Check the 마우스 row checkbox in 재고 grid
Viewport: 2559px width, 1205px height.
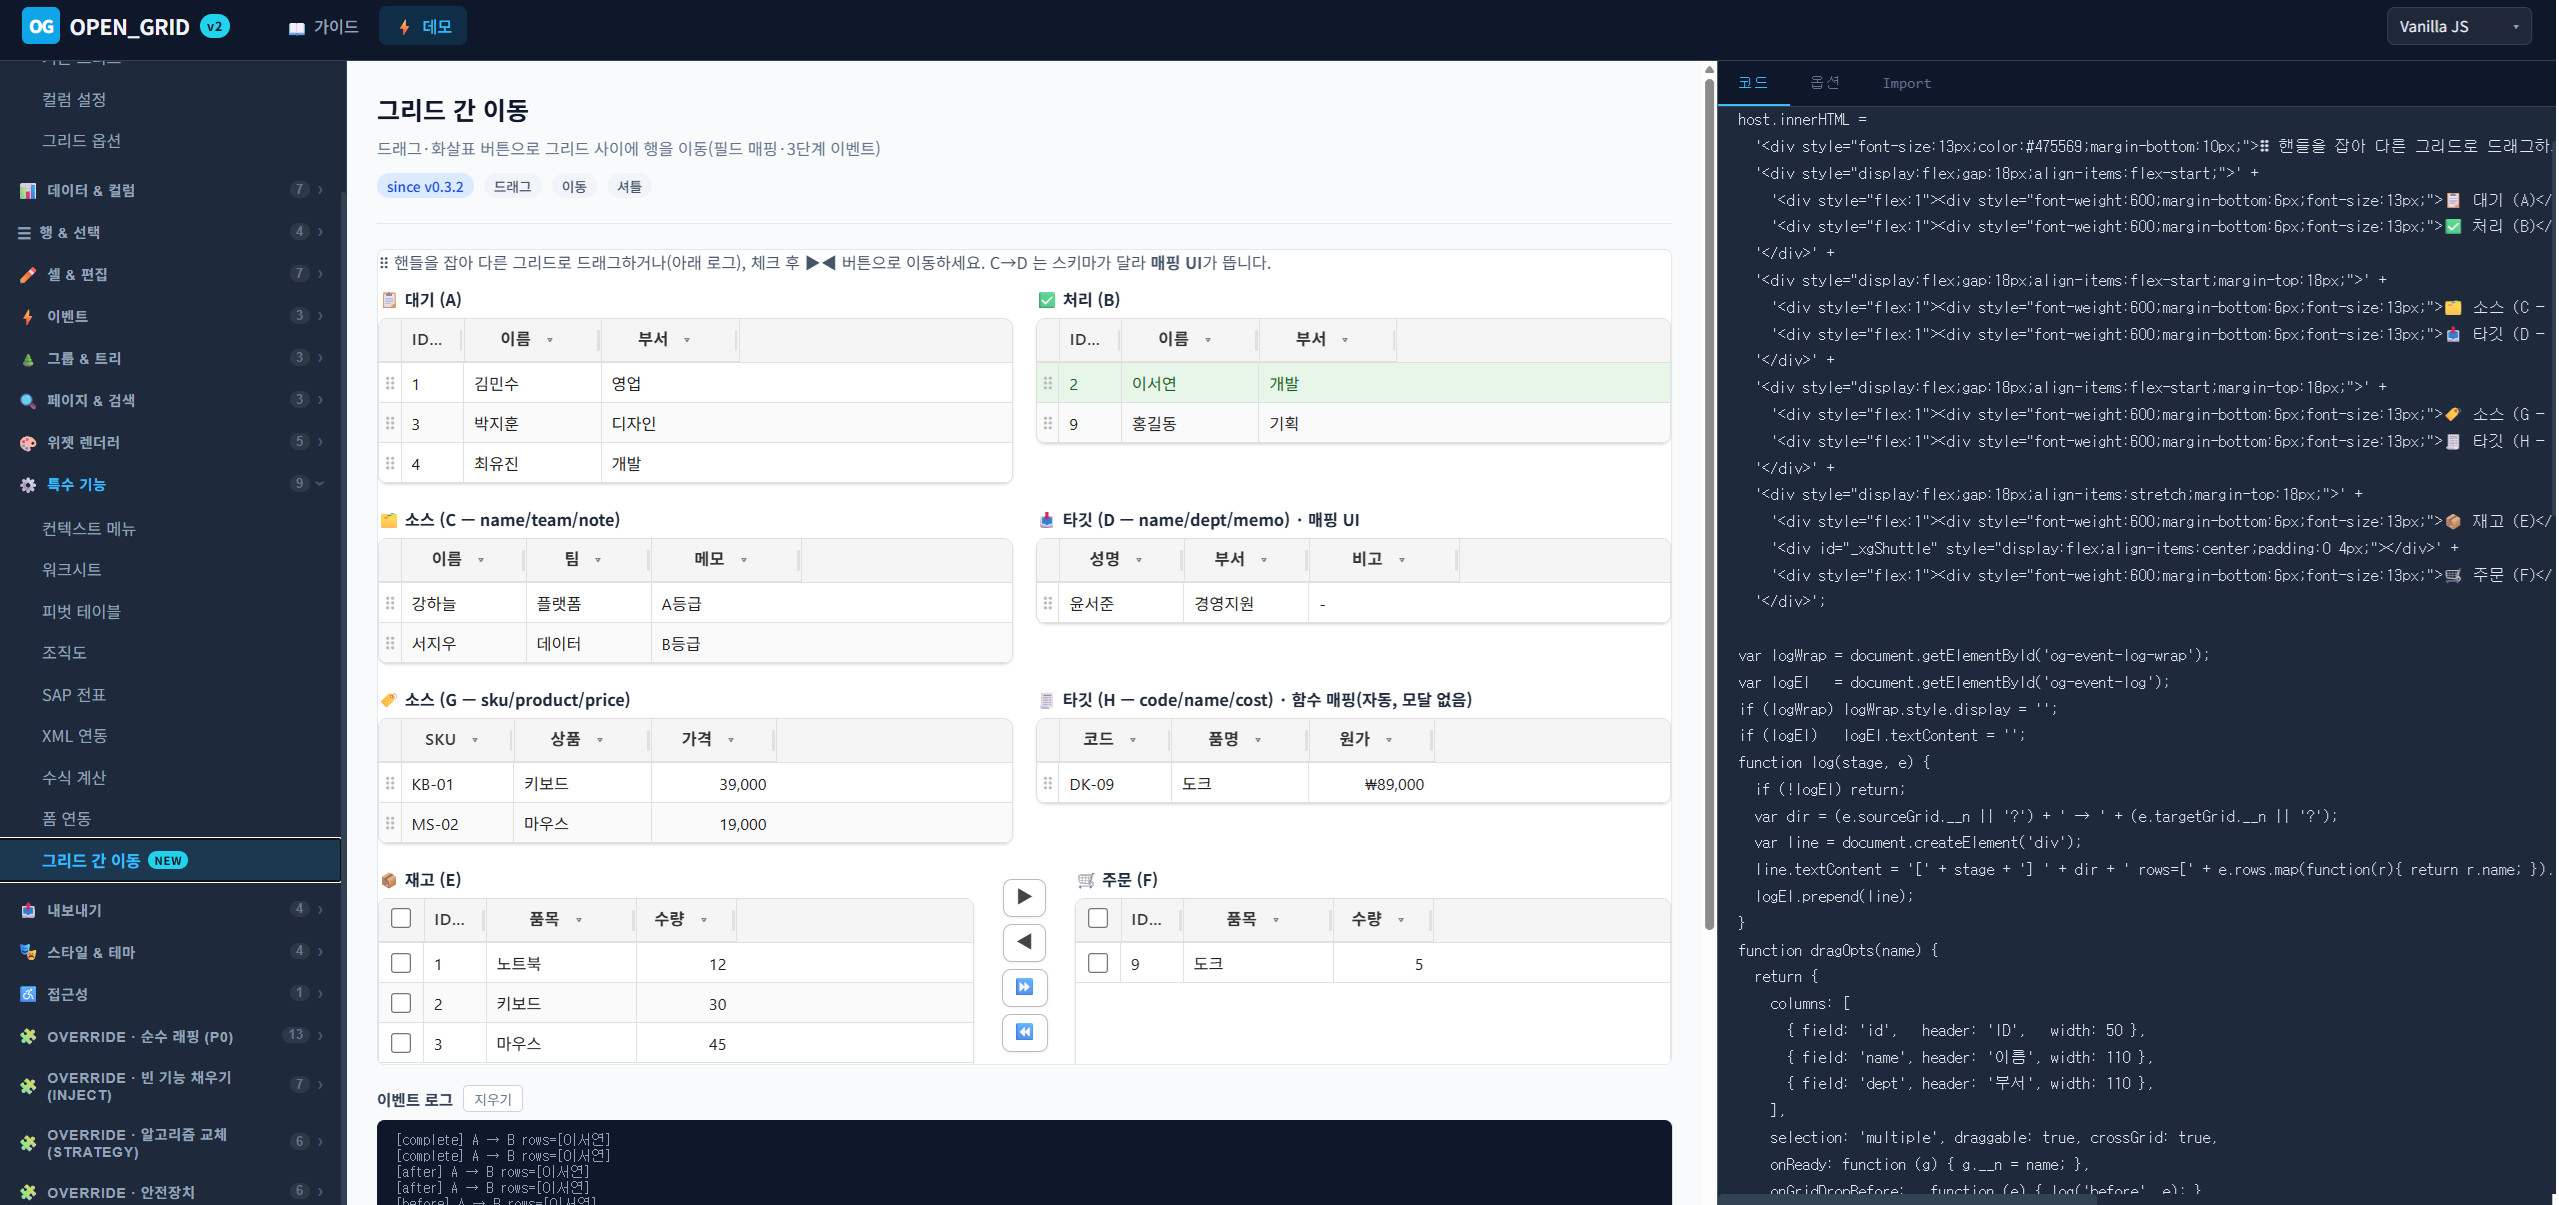[x=401, y=1043]
